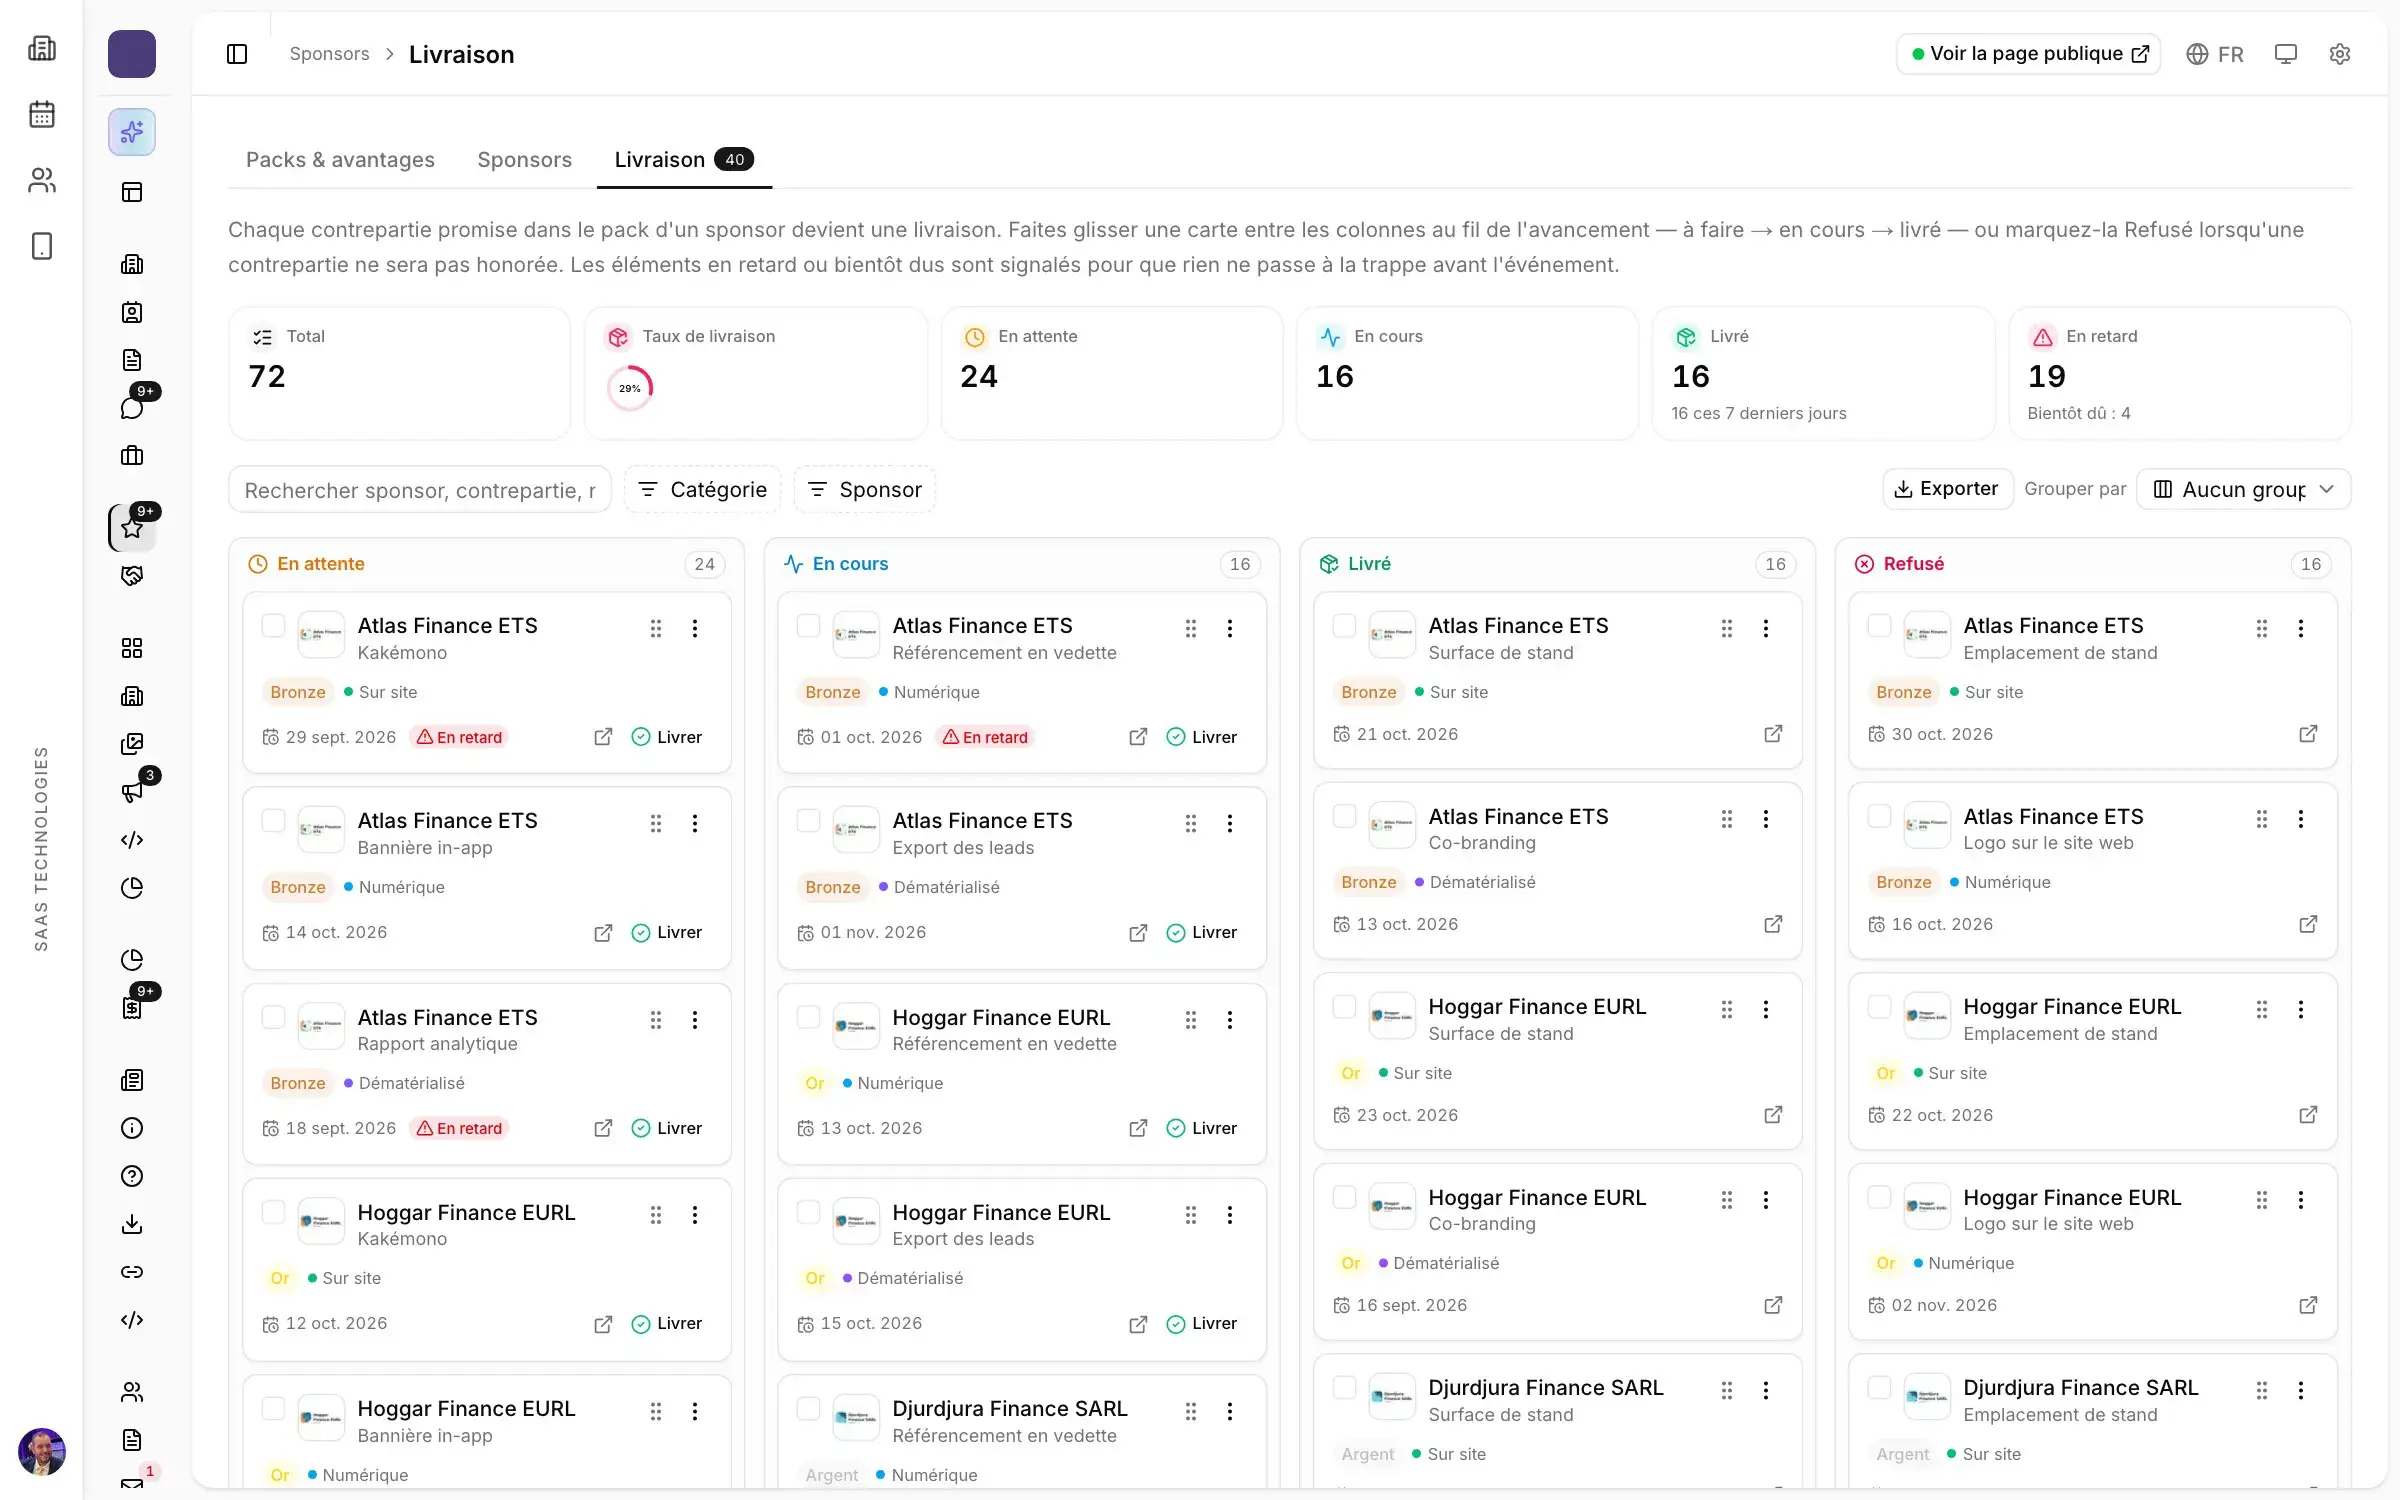The image size is (2400, 1500).
Task: Open the link chain icon in sidebar
Action: [132, 1272]
